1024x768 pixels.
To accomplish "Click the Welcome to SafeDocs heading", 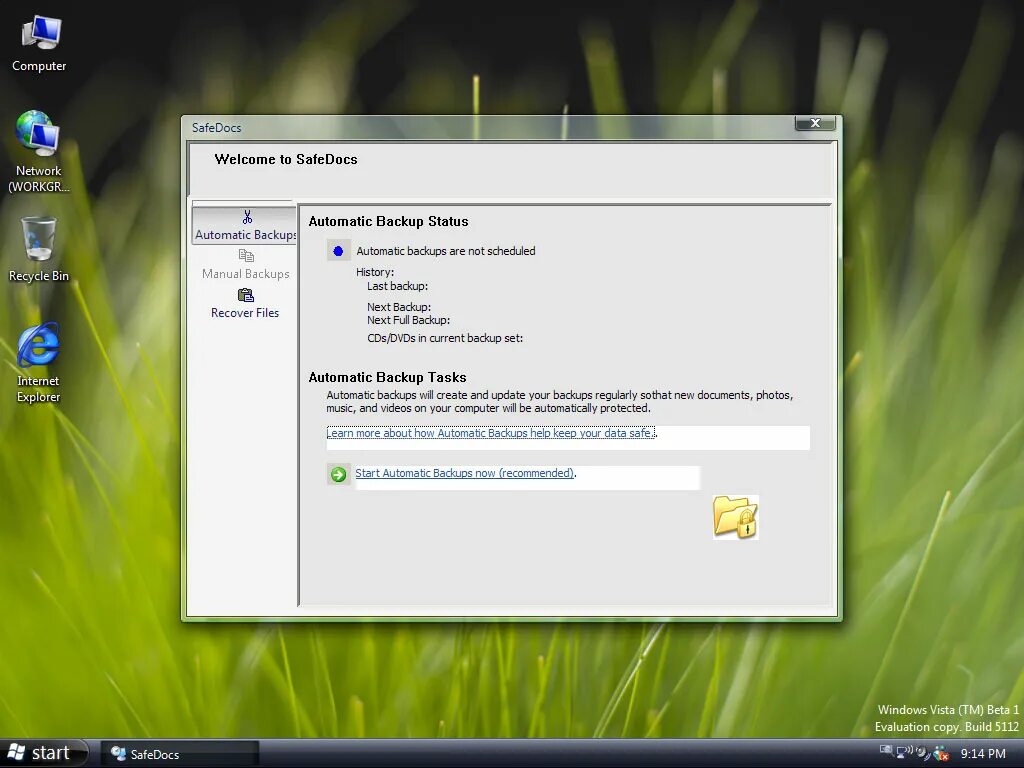I will (286, 159).
